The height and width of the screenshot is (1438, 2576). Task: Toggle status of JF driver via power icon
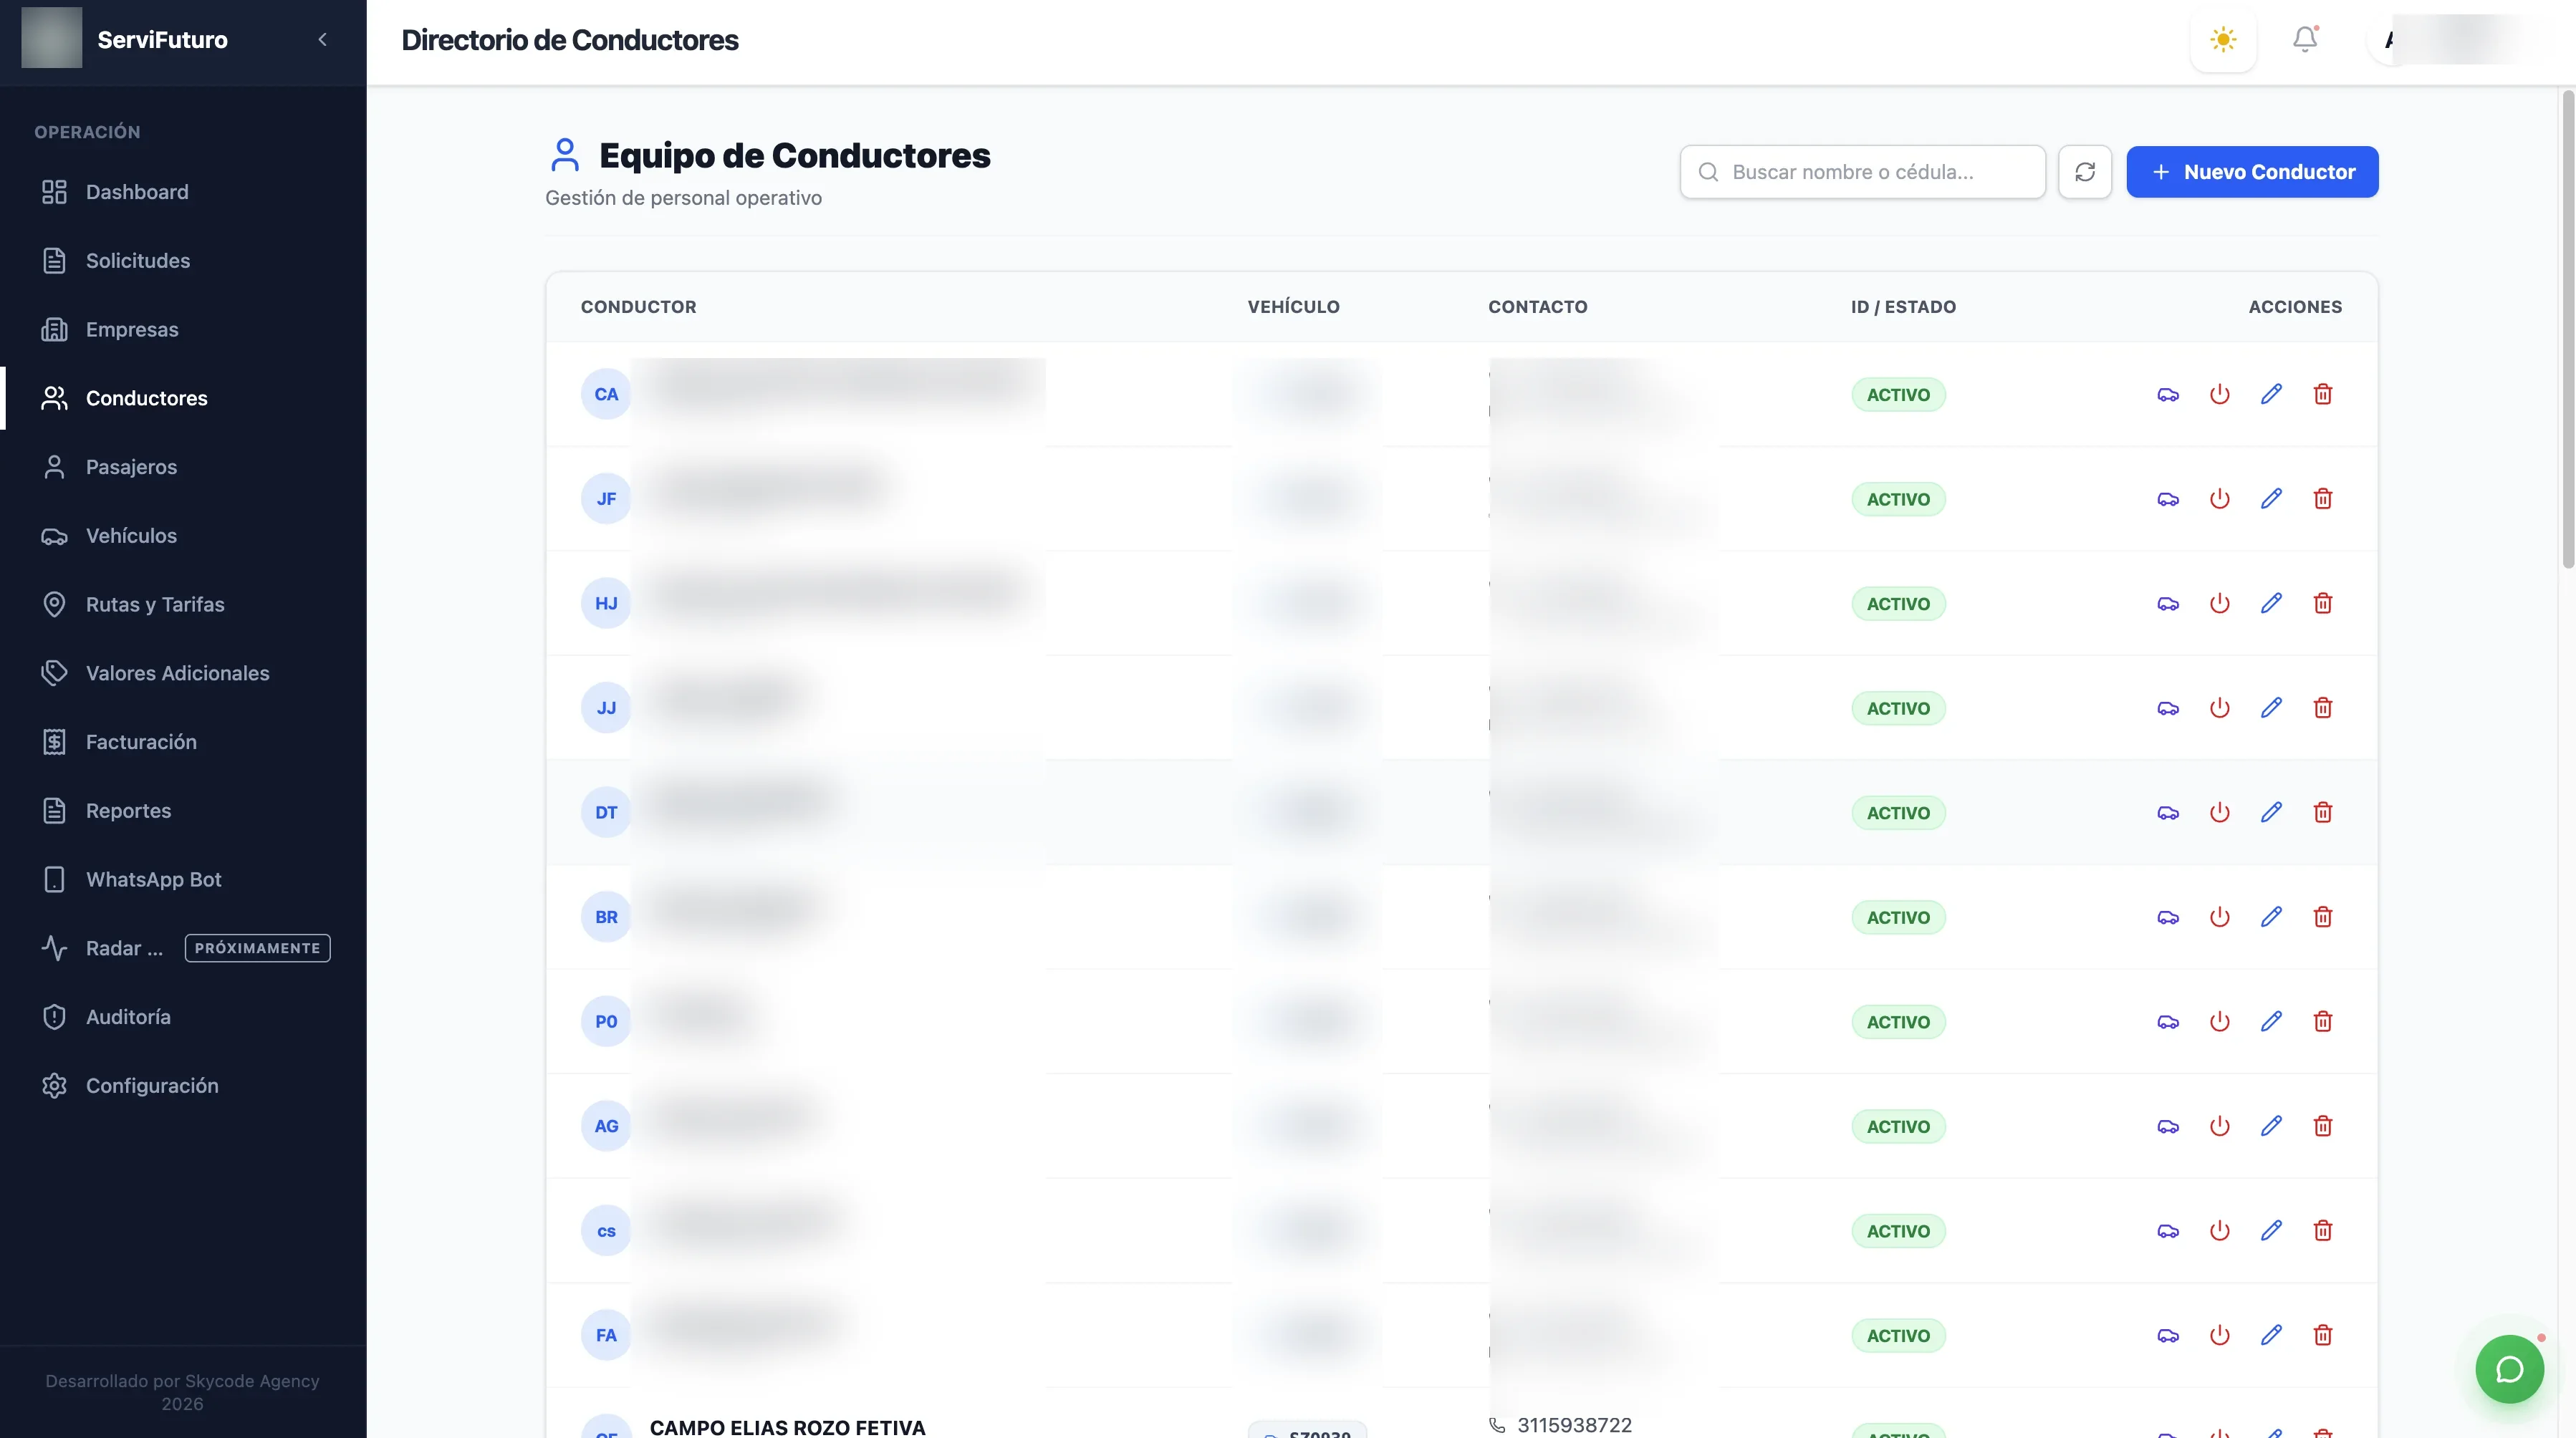coord(2220,499)
